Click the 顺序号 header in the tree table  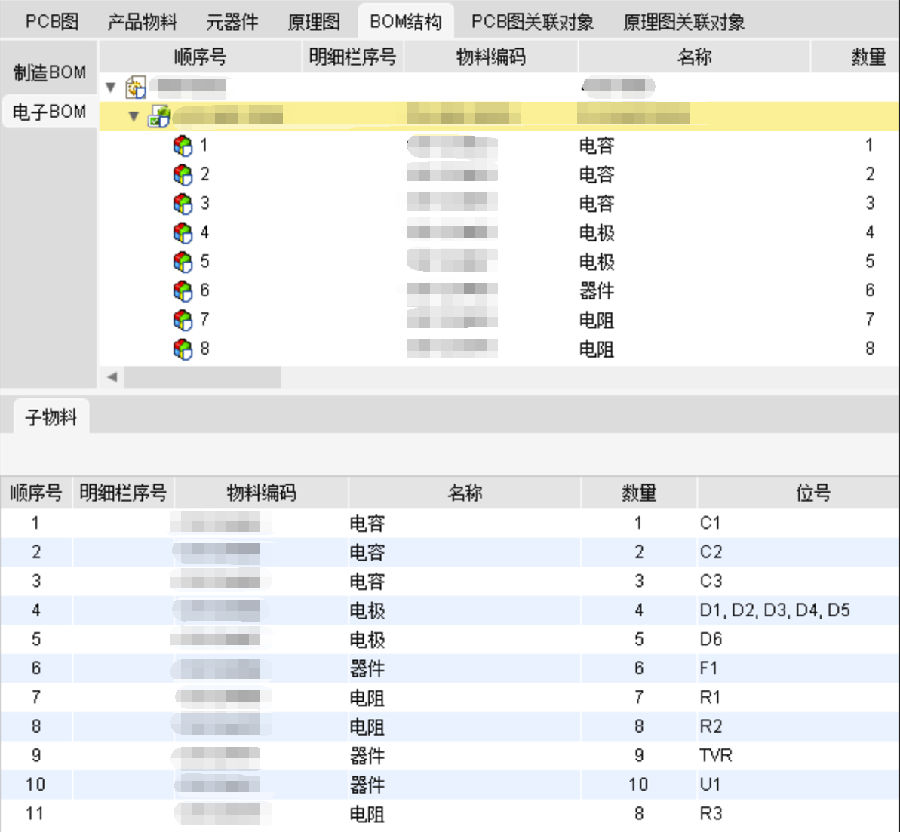200,57
